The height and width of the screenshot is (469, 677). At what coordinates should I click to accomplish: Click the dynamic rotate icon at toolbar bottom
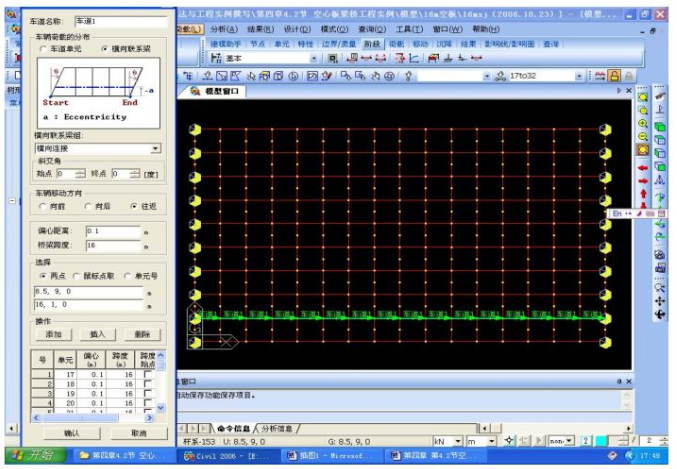coord(660,314)
